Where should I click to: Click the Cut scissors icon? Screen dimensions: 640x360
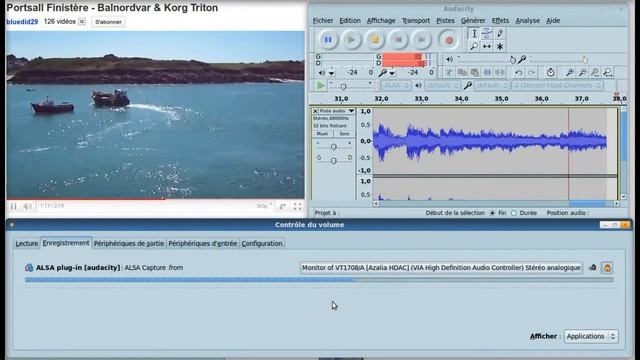tap(449, 73)
